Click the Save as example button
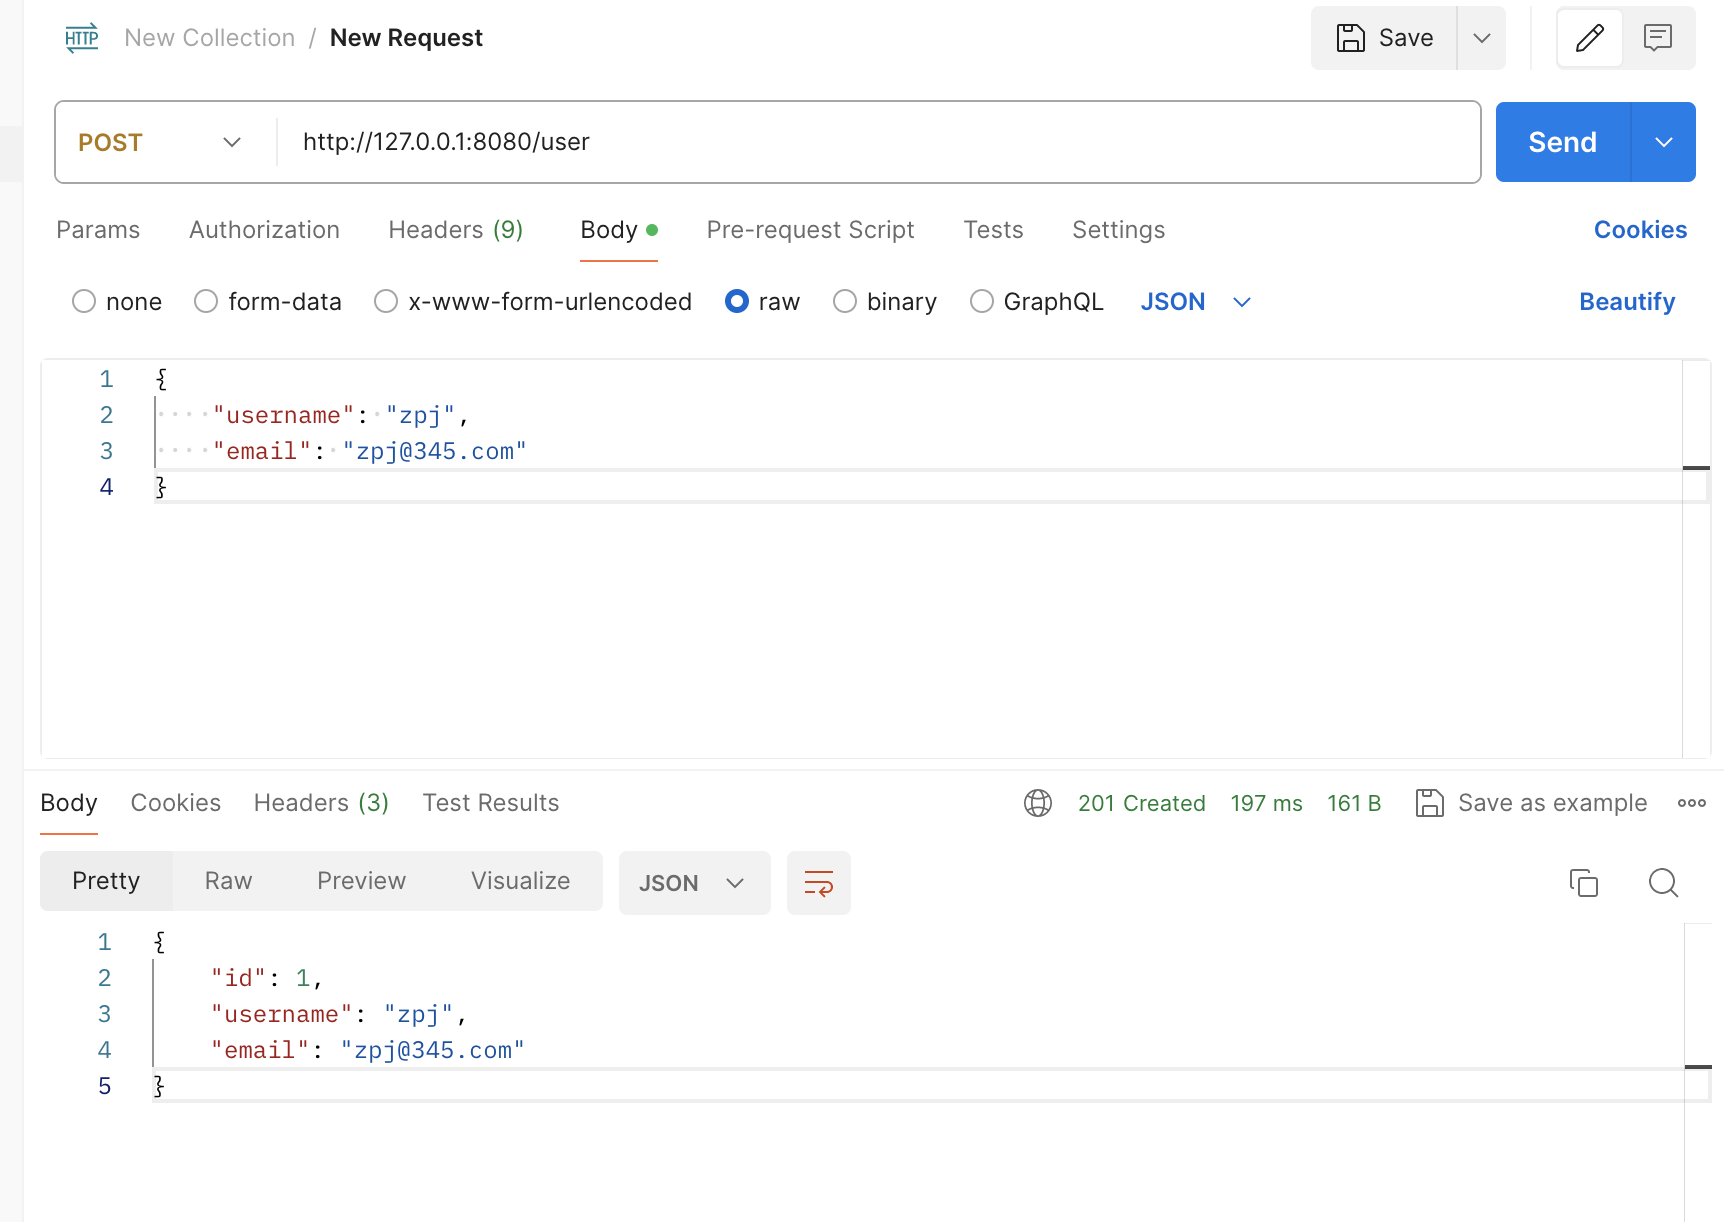This screenshot has width=1724, height=1222. (1531, 803)
